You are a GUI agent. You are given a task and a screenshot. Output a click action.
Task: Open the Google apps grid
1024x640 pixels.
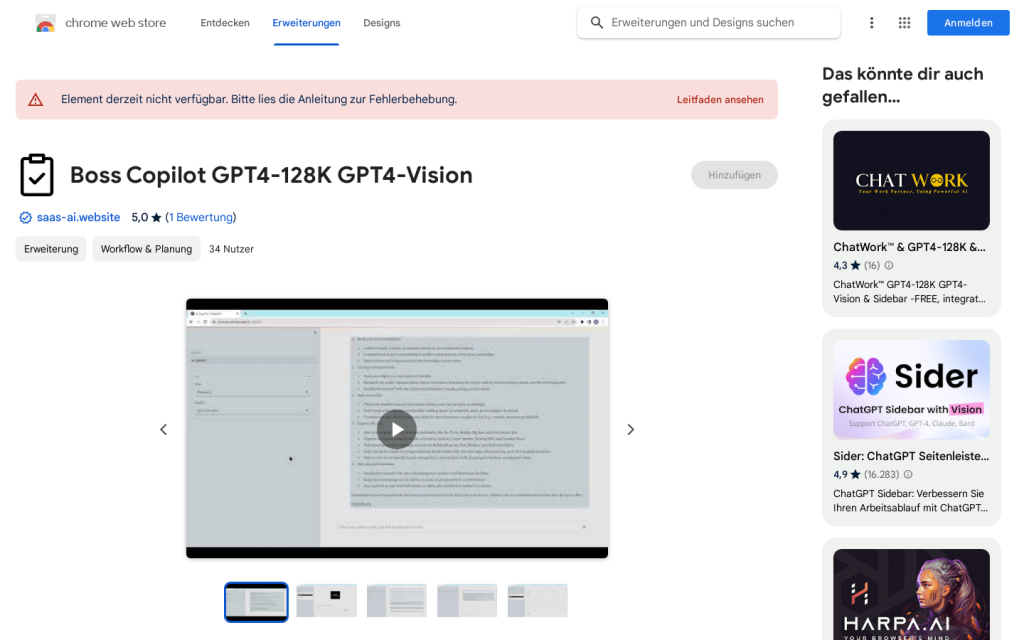coord(904,23)
